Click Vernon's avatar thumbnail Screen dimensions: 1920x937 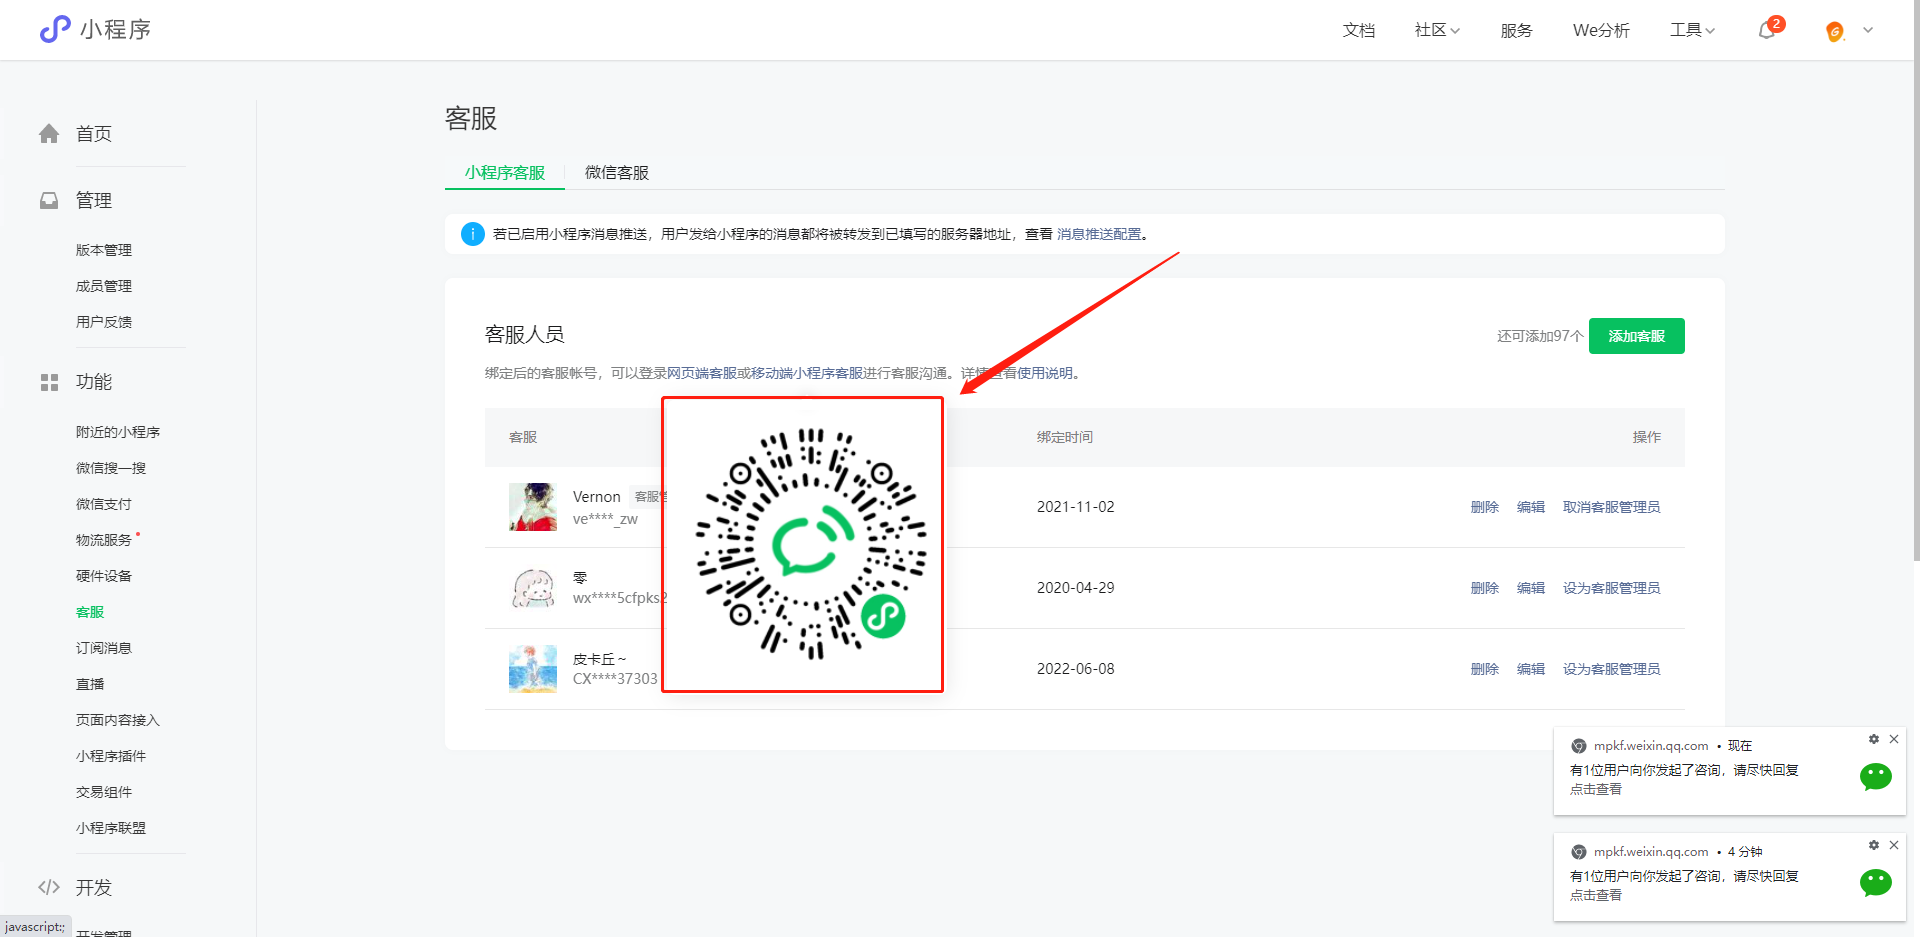[x=533, y=507]
